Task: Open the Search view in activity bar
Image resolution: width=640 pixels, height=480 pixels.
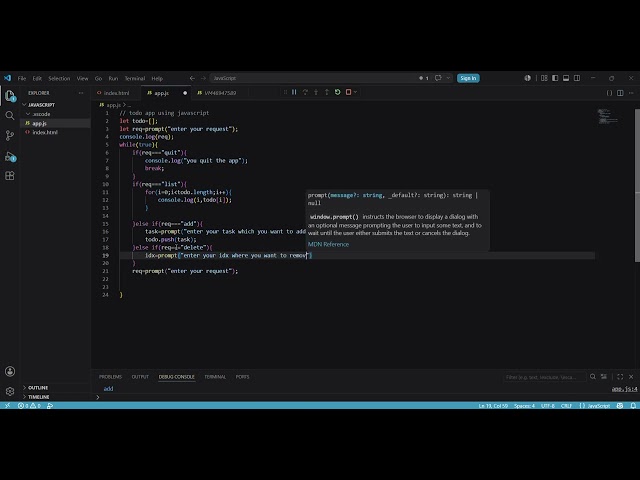Action: pos(10,116)
